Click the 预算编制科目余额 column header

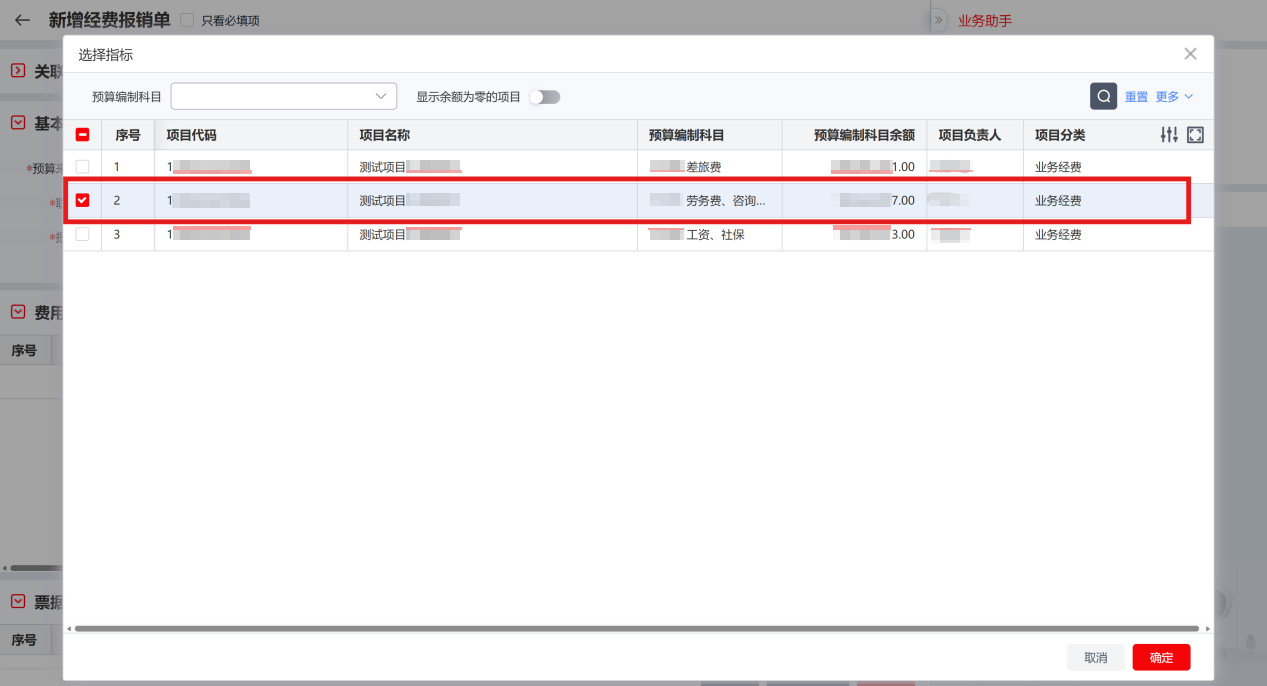pyautogui.click(x=864, y=135)
